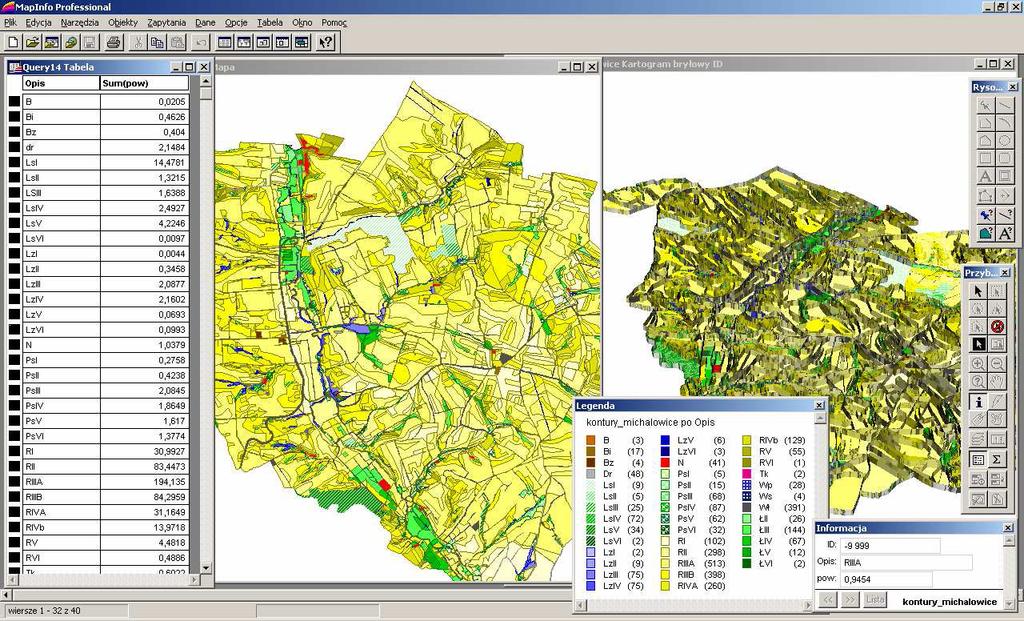Image resolution: width=1024 pixels, height=621 pixels.
Task: Toggle selection box for row dr
Action: click(14, 148)
